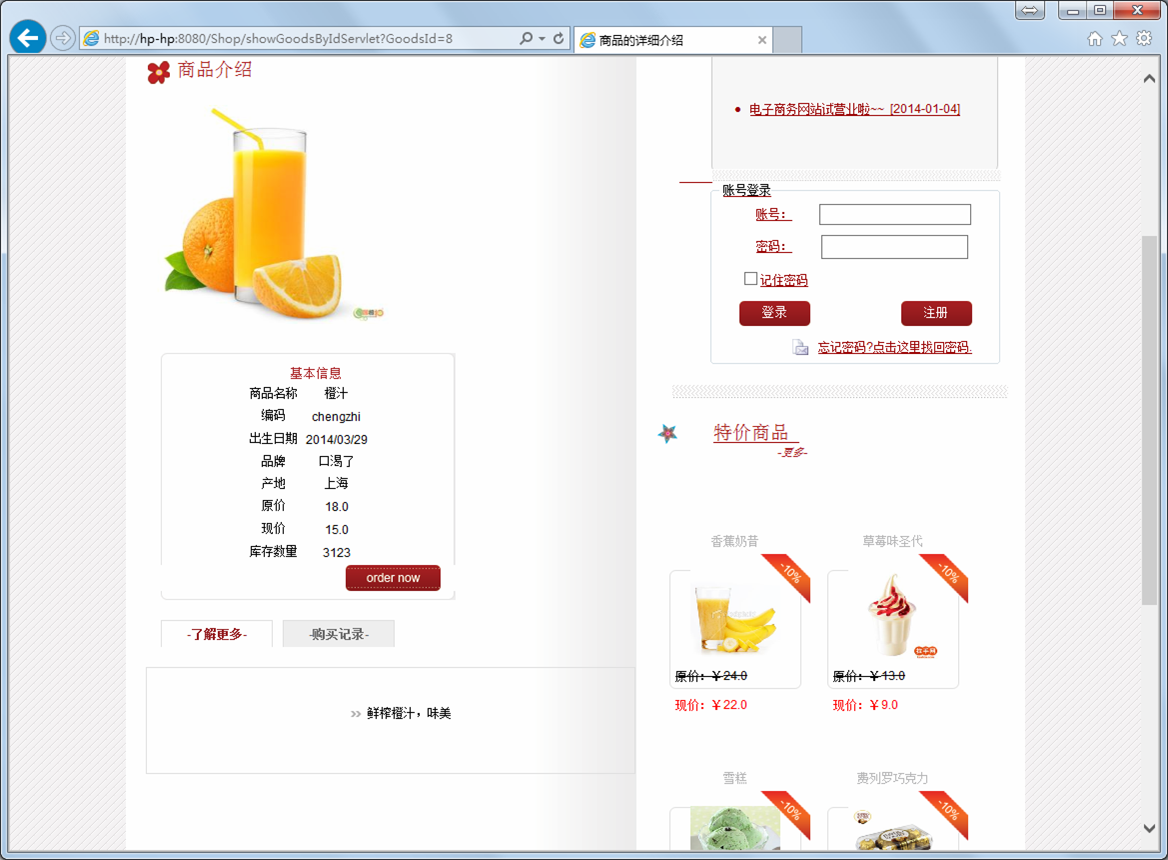Open the browser Home icon
The height and width of the screenshot is (860, 1168).
coord(1094,39)
